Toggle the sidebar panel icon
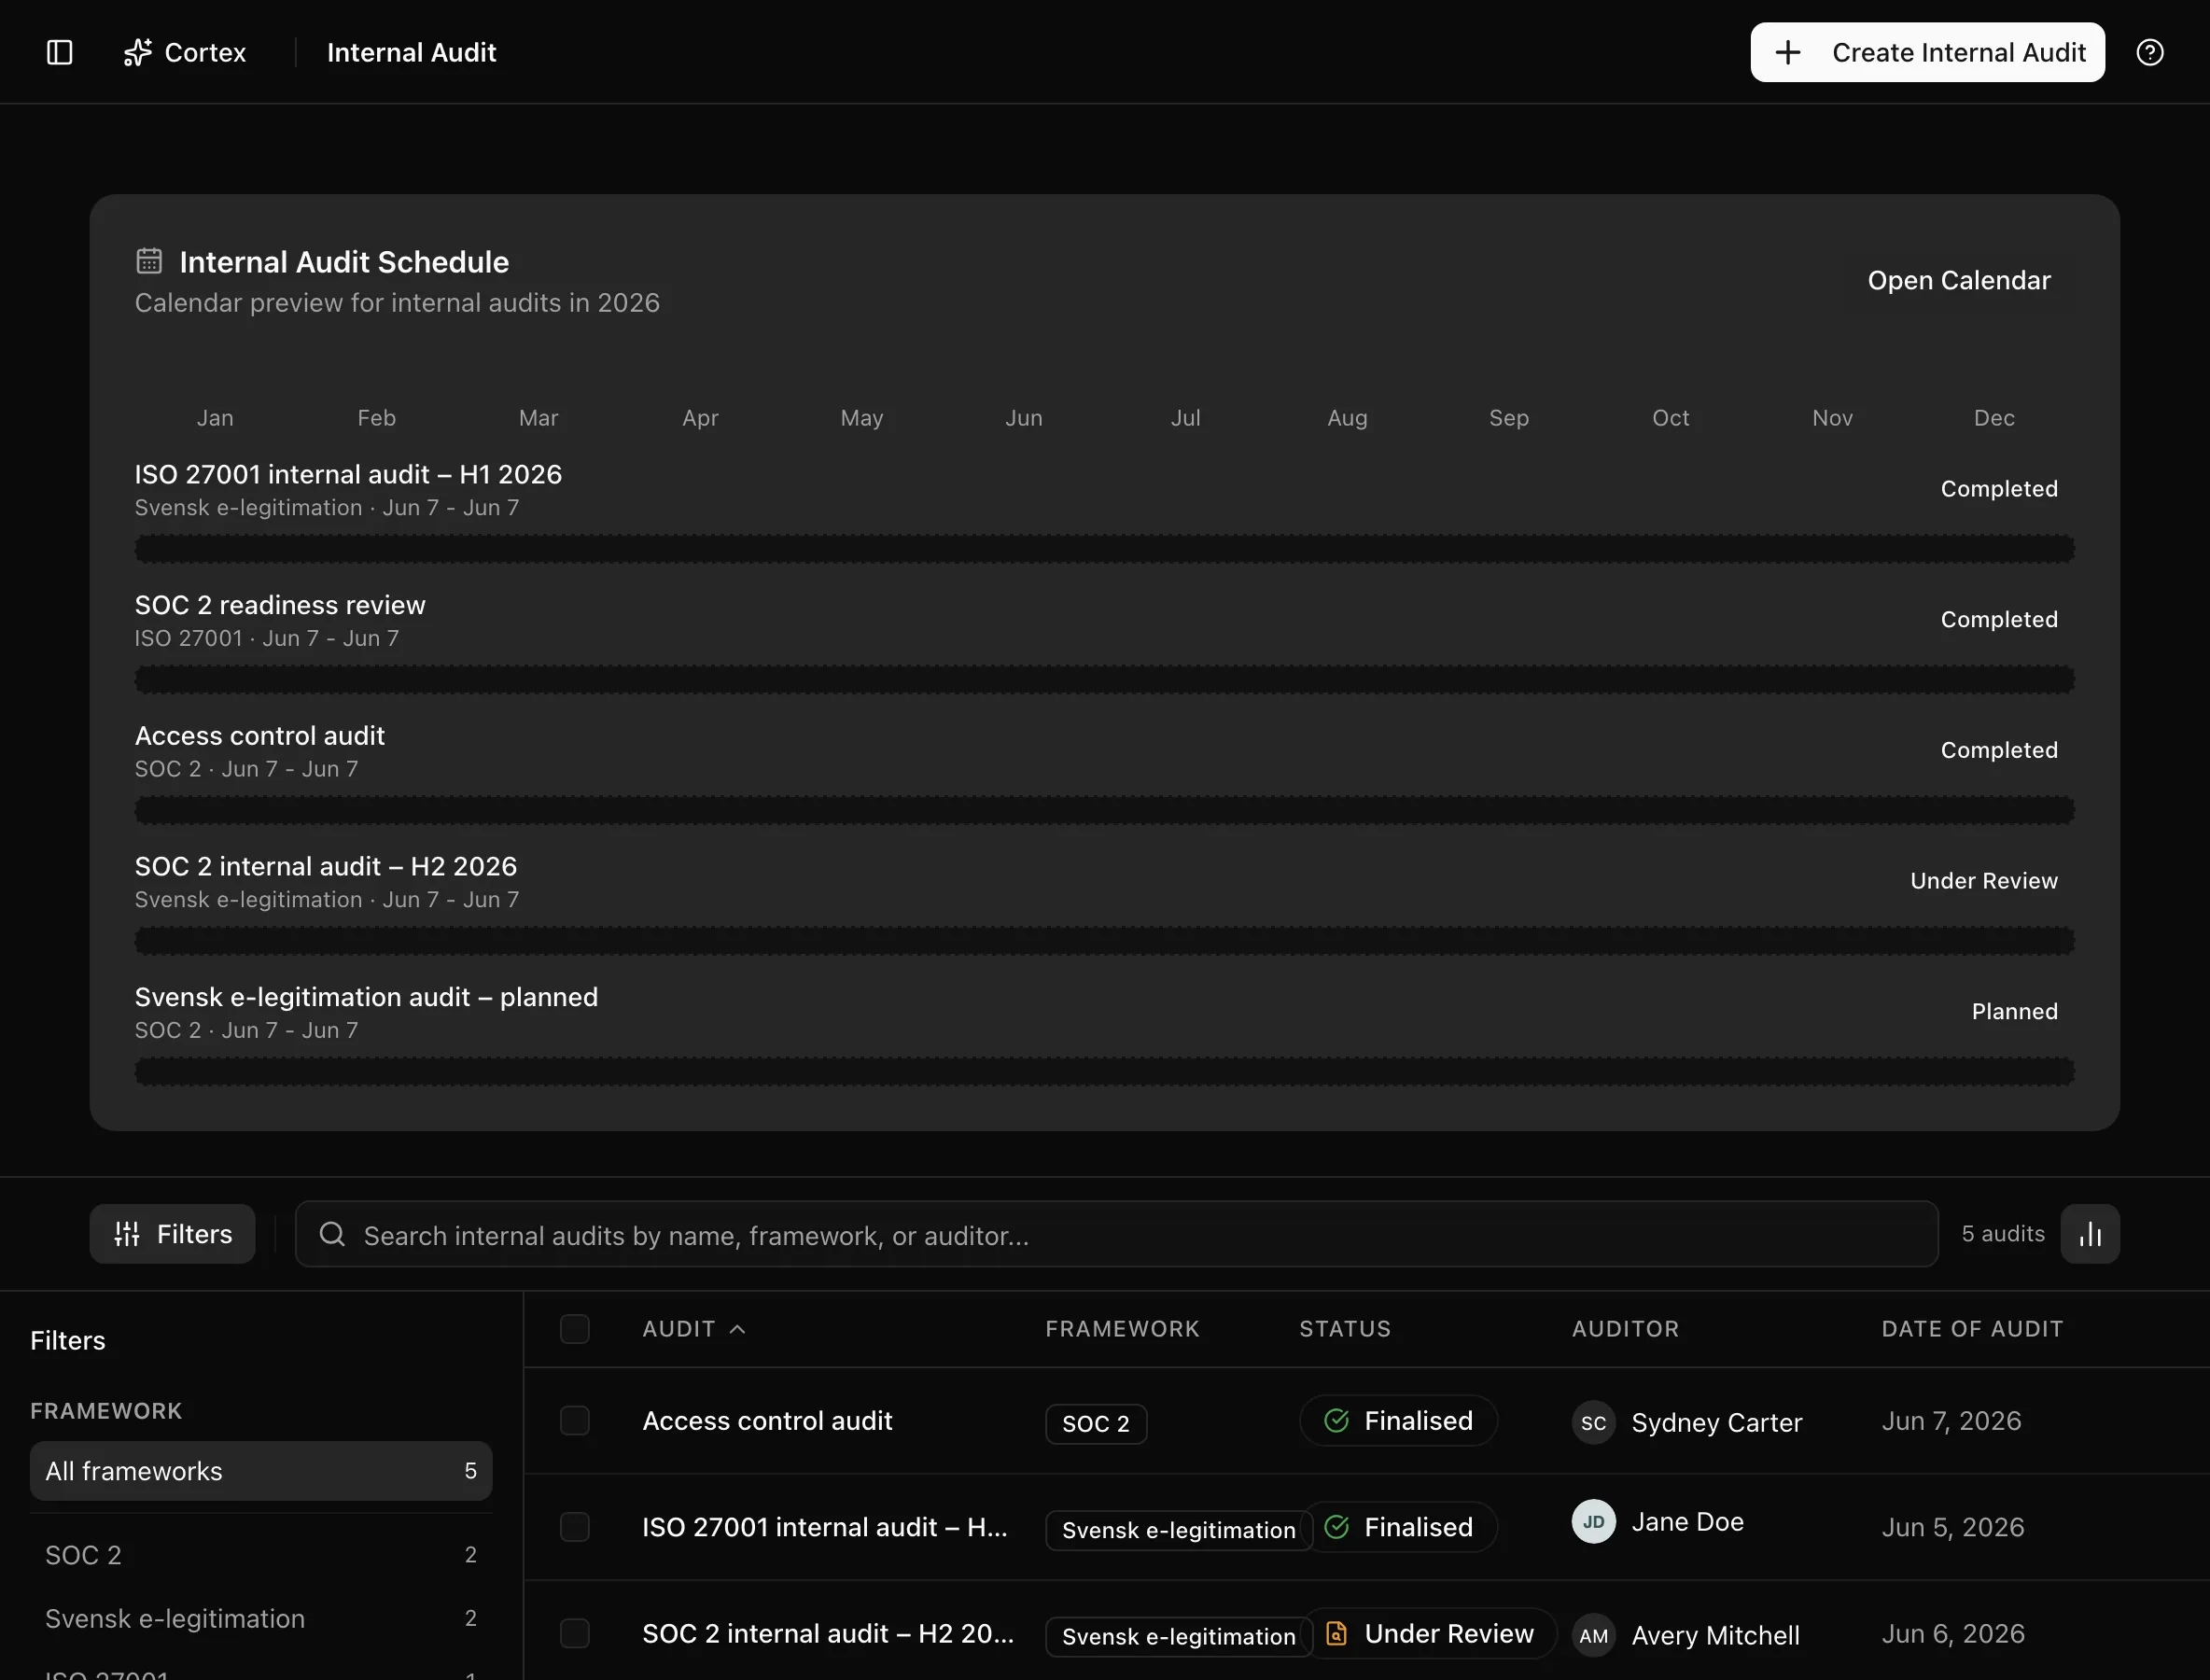Screen dimensions: 2210x1680 pyautogui.click(x=60, y=52)
